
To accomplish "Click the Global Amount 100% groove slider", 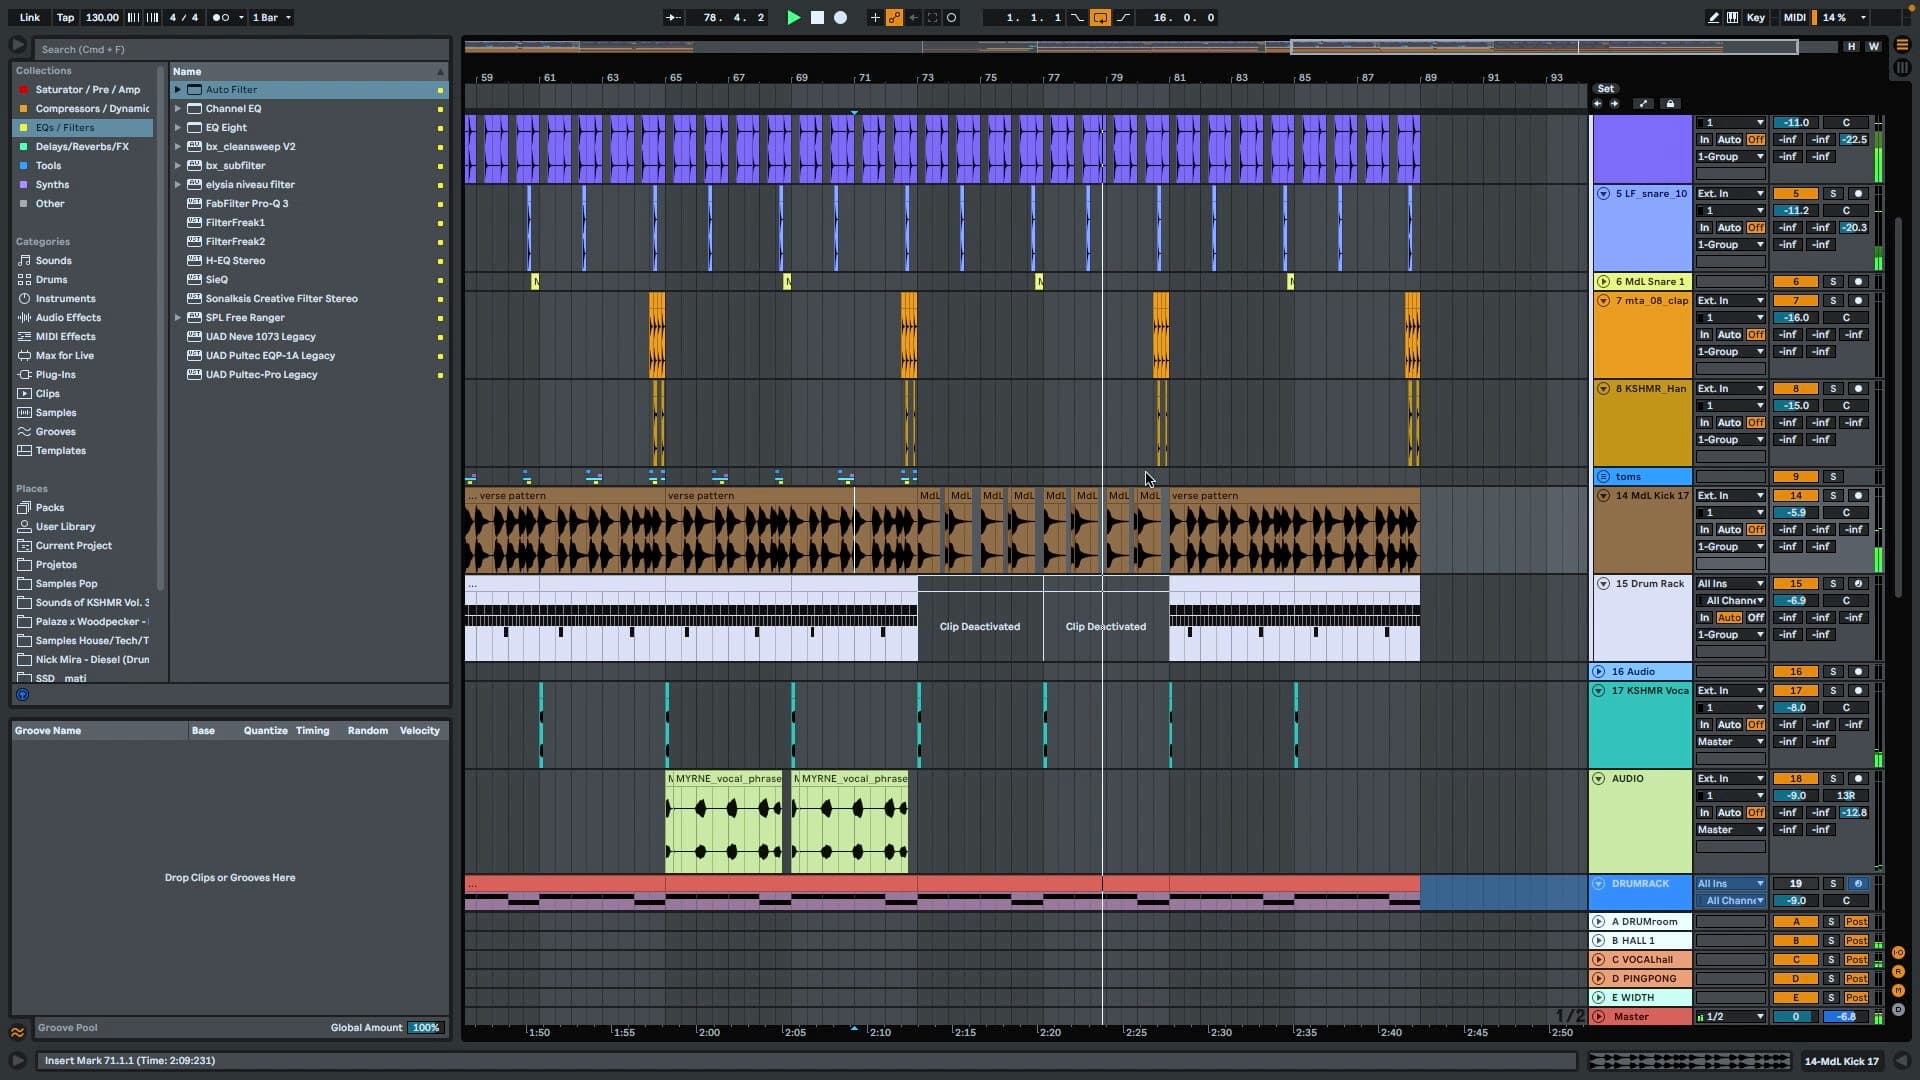I will pyautogui.click(x=425, y=1027).
